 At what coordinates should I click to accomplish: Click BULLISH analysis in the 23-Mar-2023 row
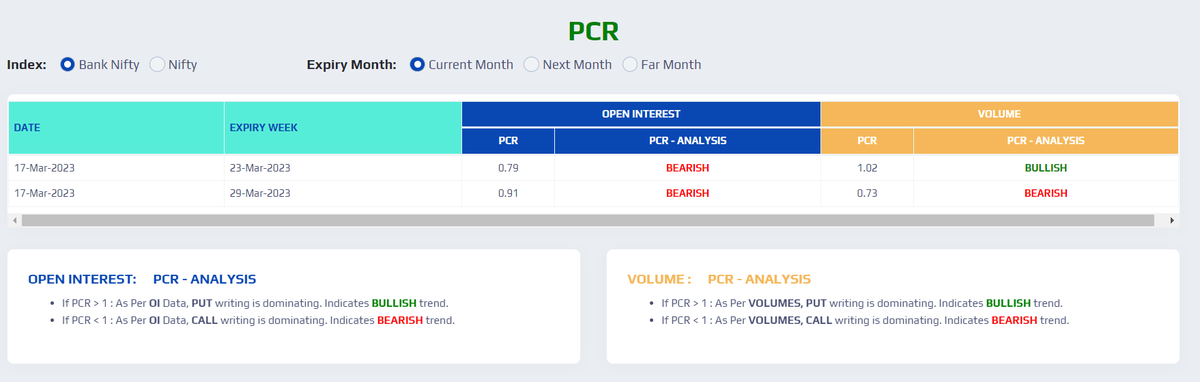point(1046,168)
